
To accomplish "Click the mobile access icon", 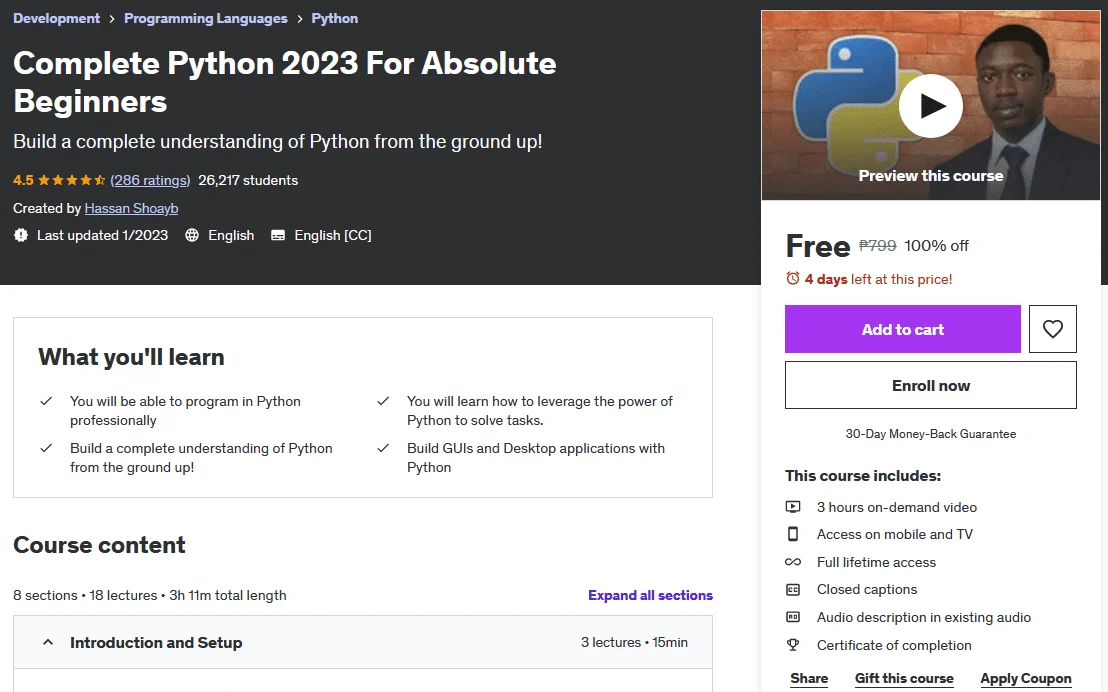I will [x=793, y=534].
